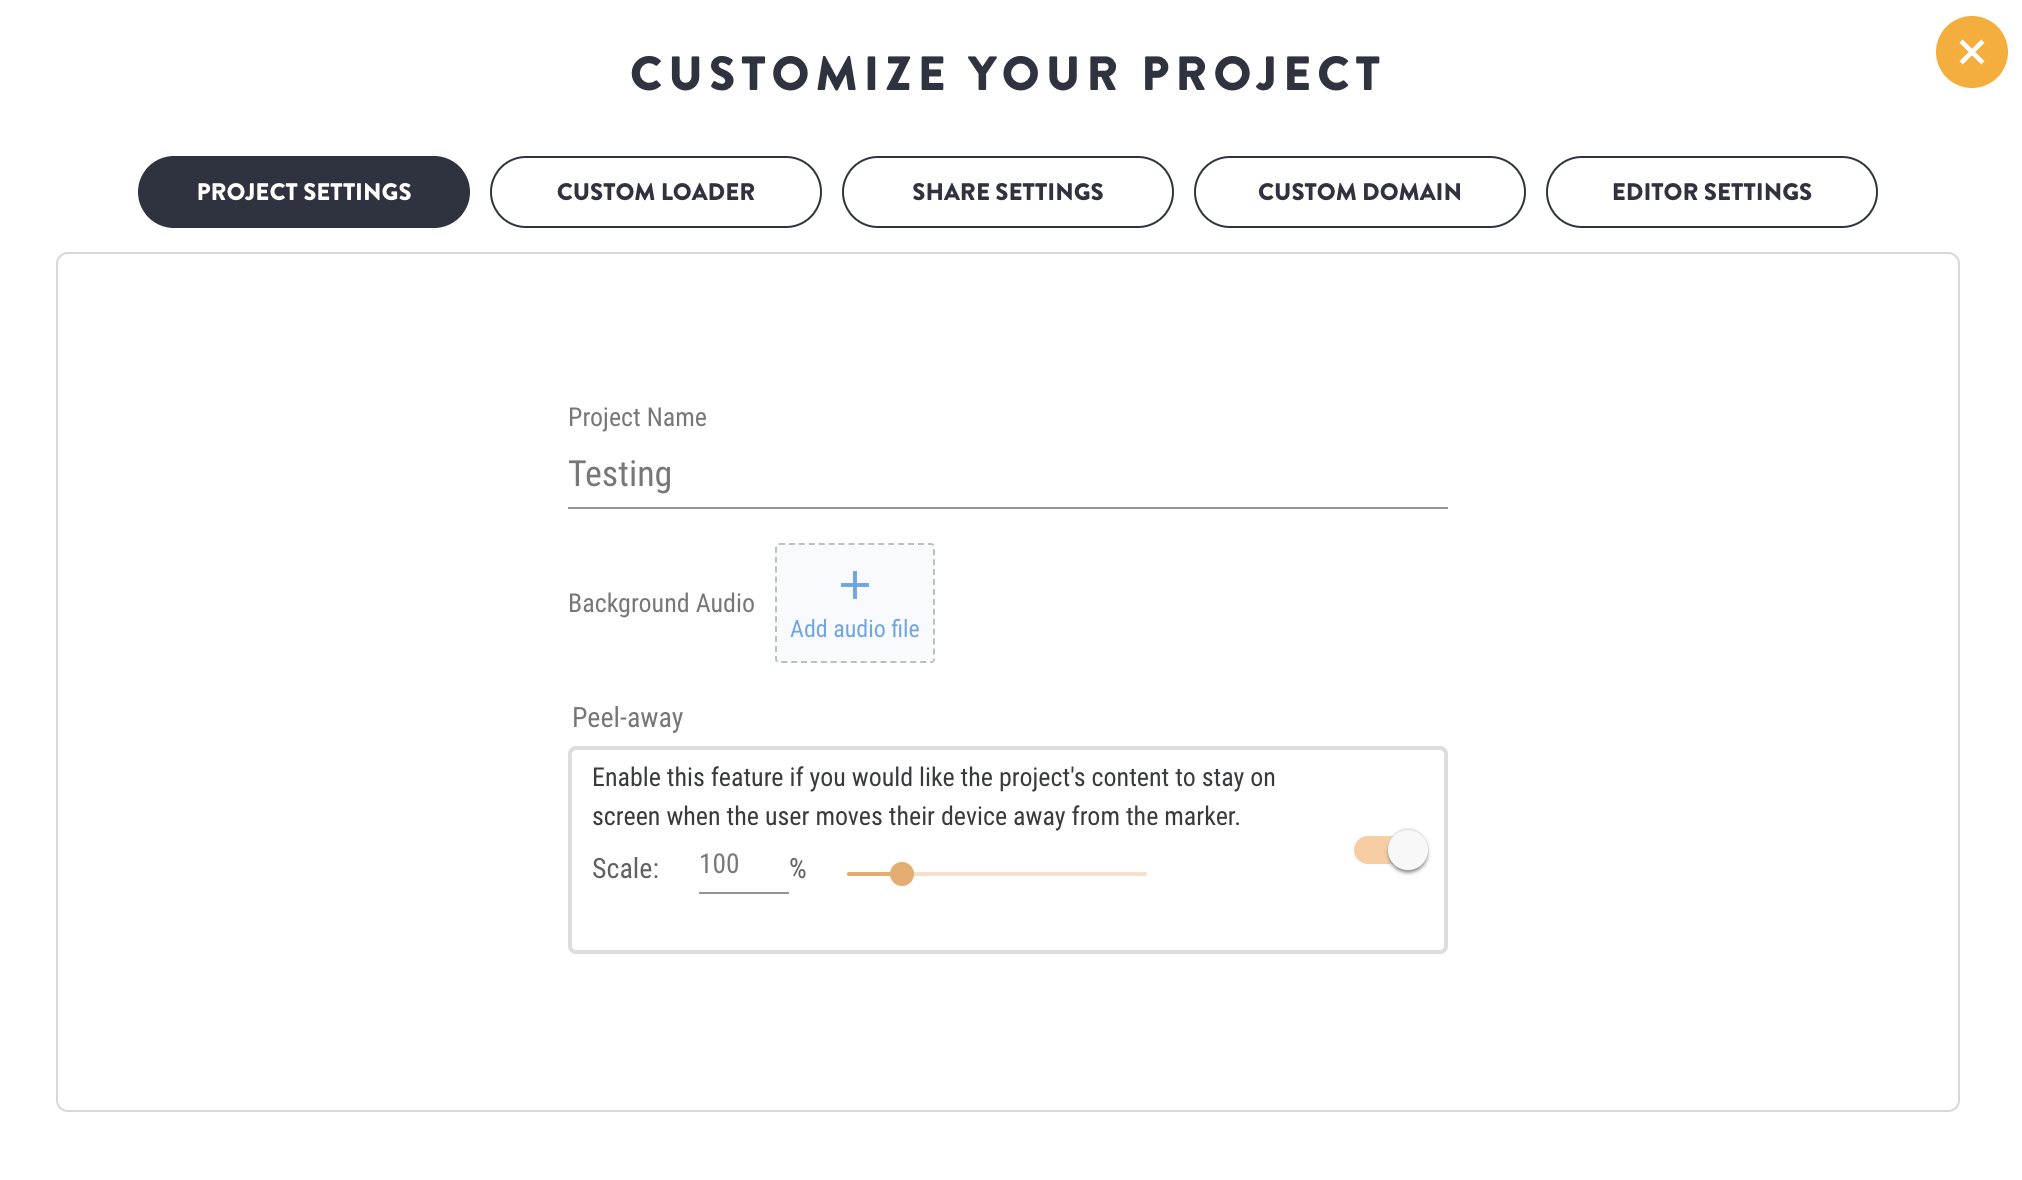
Task: Click the percent symbol beside Scale value
Action: coord(798,868)
